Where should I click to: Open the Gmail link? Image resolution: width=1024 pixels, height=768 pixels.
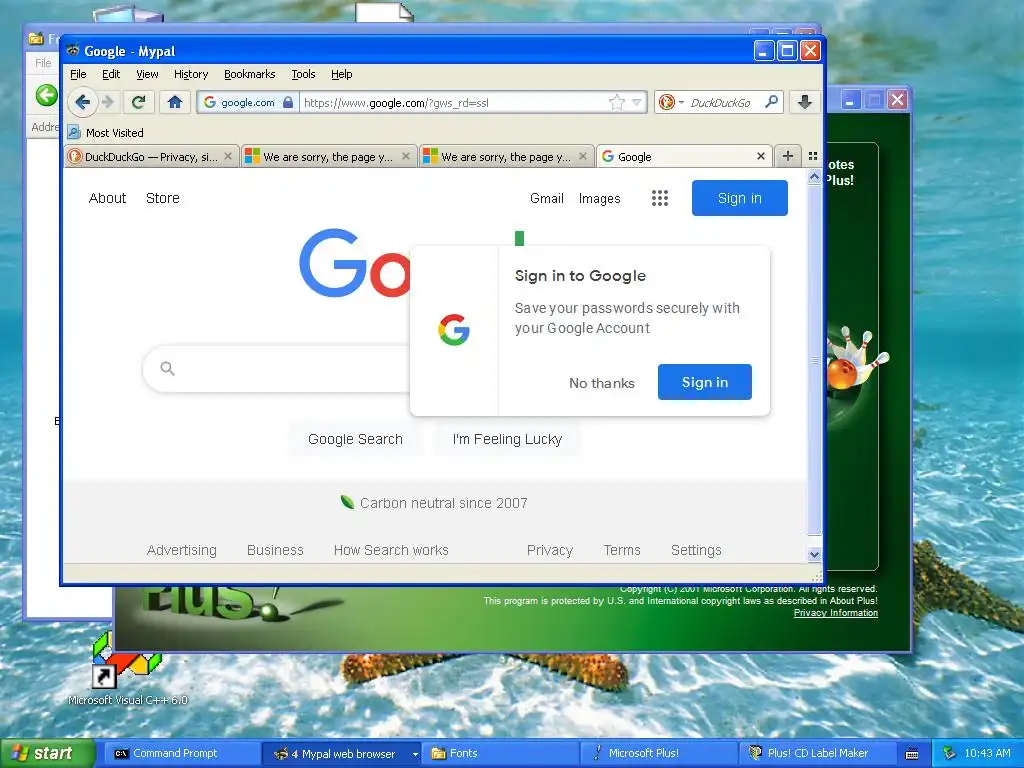(x=547, y=198)
